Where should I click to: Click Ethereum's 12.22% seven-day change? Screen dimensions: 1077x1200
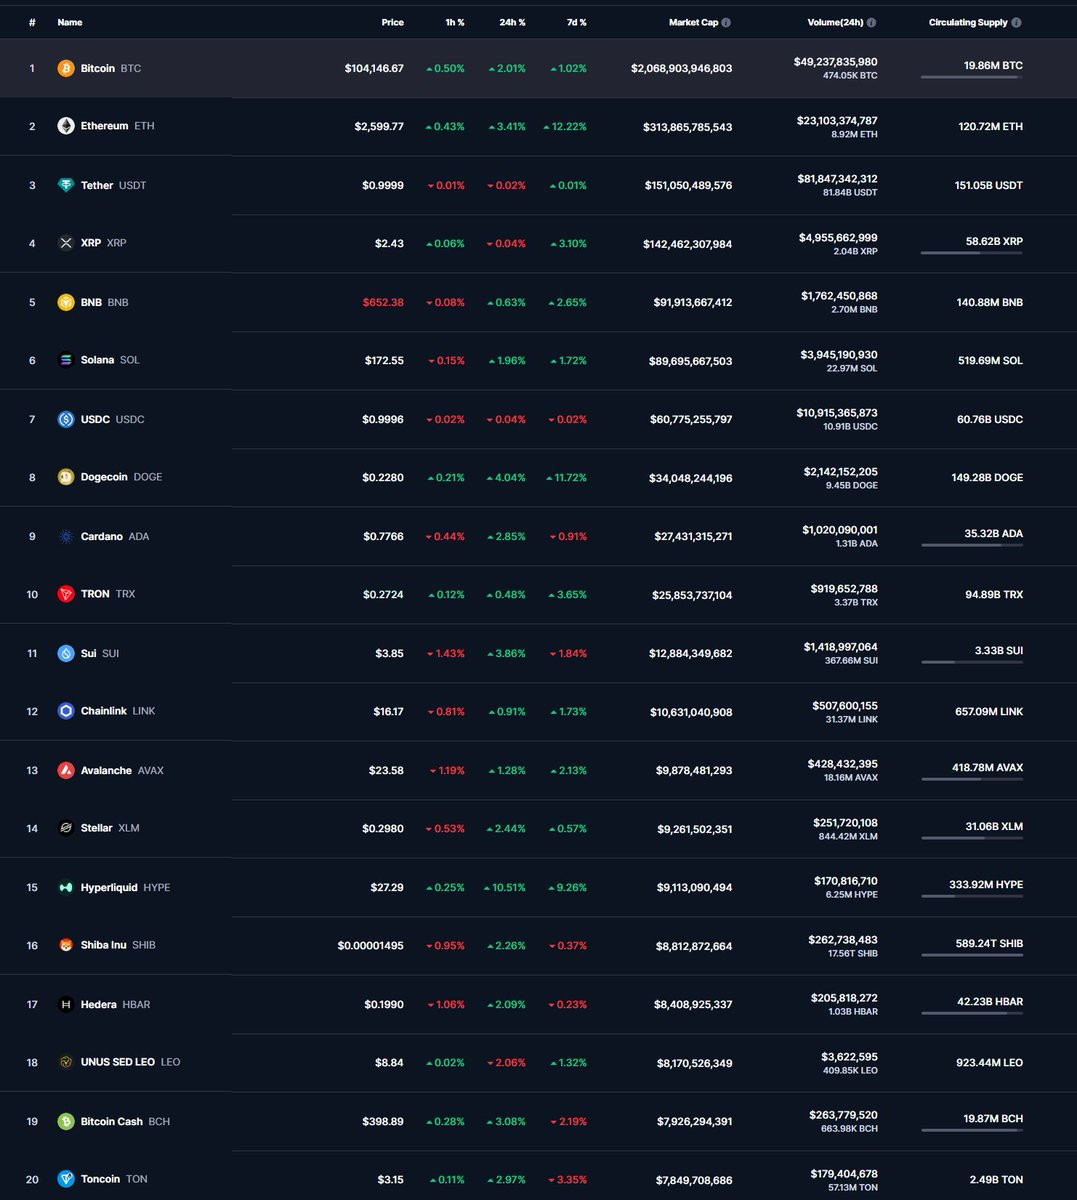tap(565, 126)
